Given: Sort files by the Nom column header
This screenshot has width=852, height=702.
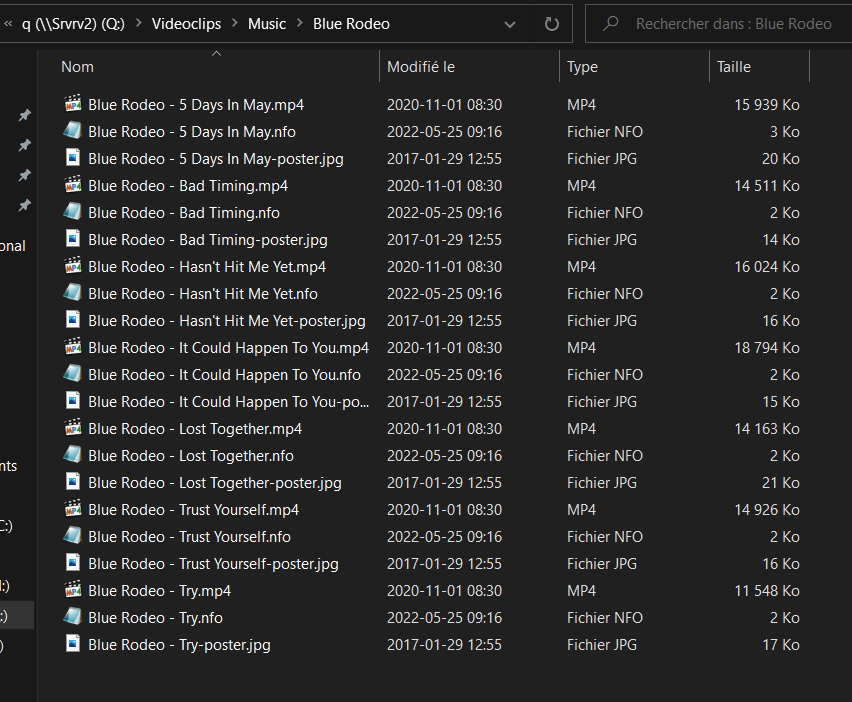Looking at the screenshot, I should tap(77, 67).
